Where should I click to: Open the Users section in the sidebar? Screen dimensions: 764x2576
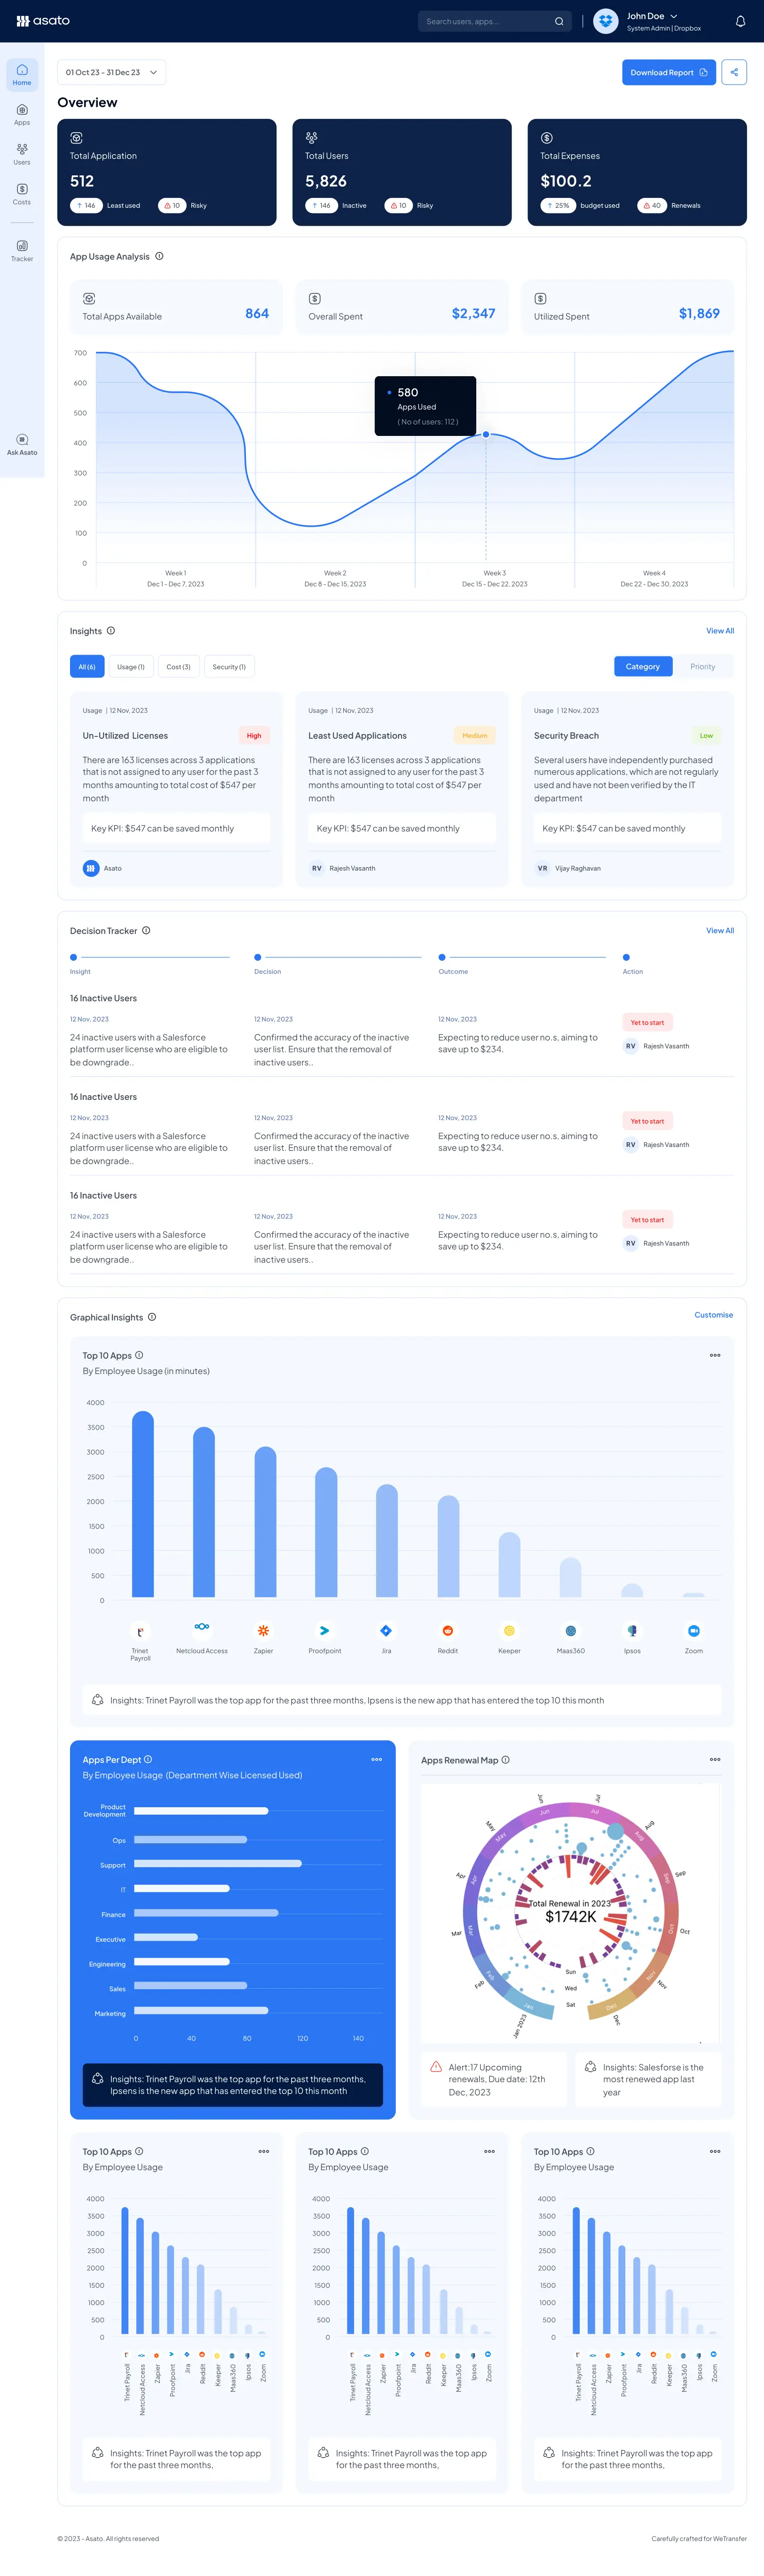coord(22,154)
